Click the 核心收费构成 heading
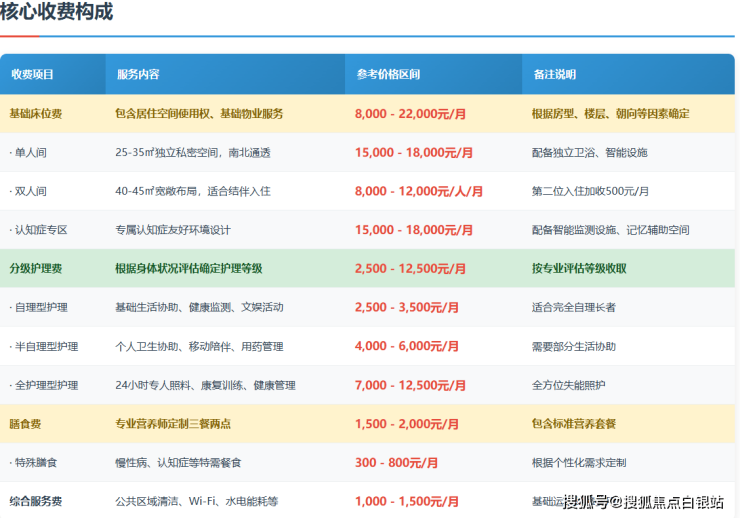 57,13
